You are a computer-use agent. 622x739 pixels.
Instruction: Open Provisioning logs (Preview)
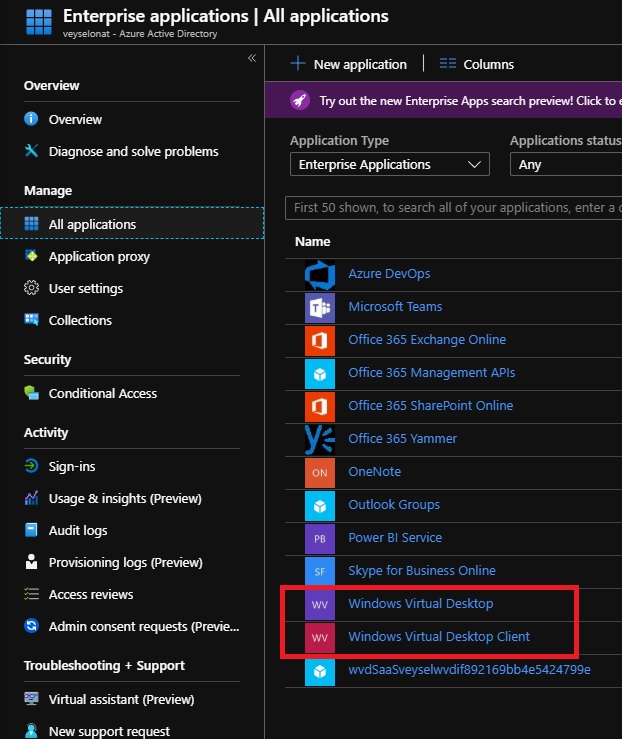click(125, 563)
